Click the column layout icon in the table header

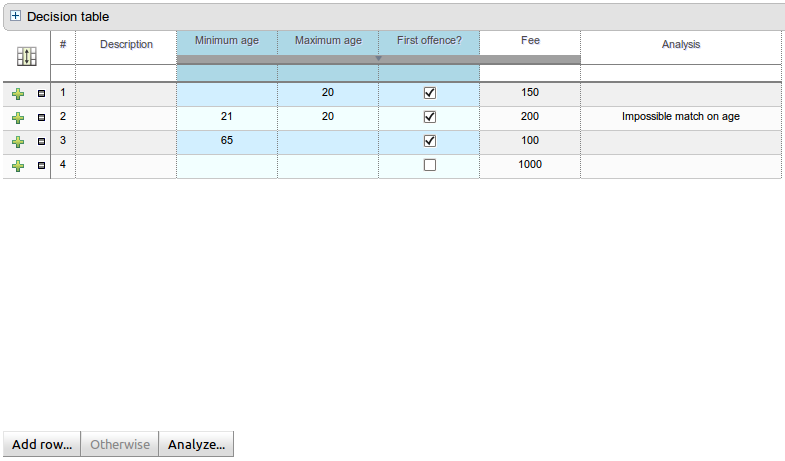click(x=27, y=58)
